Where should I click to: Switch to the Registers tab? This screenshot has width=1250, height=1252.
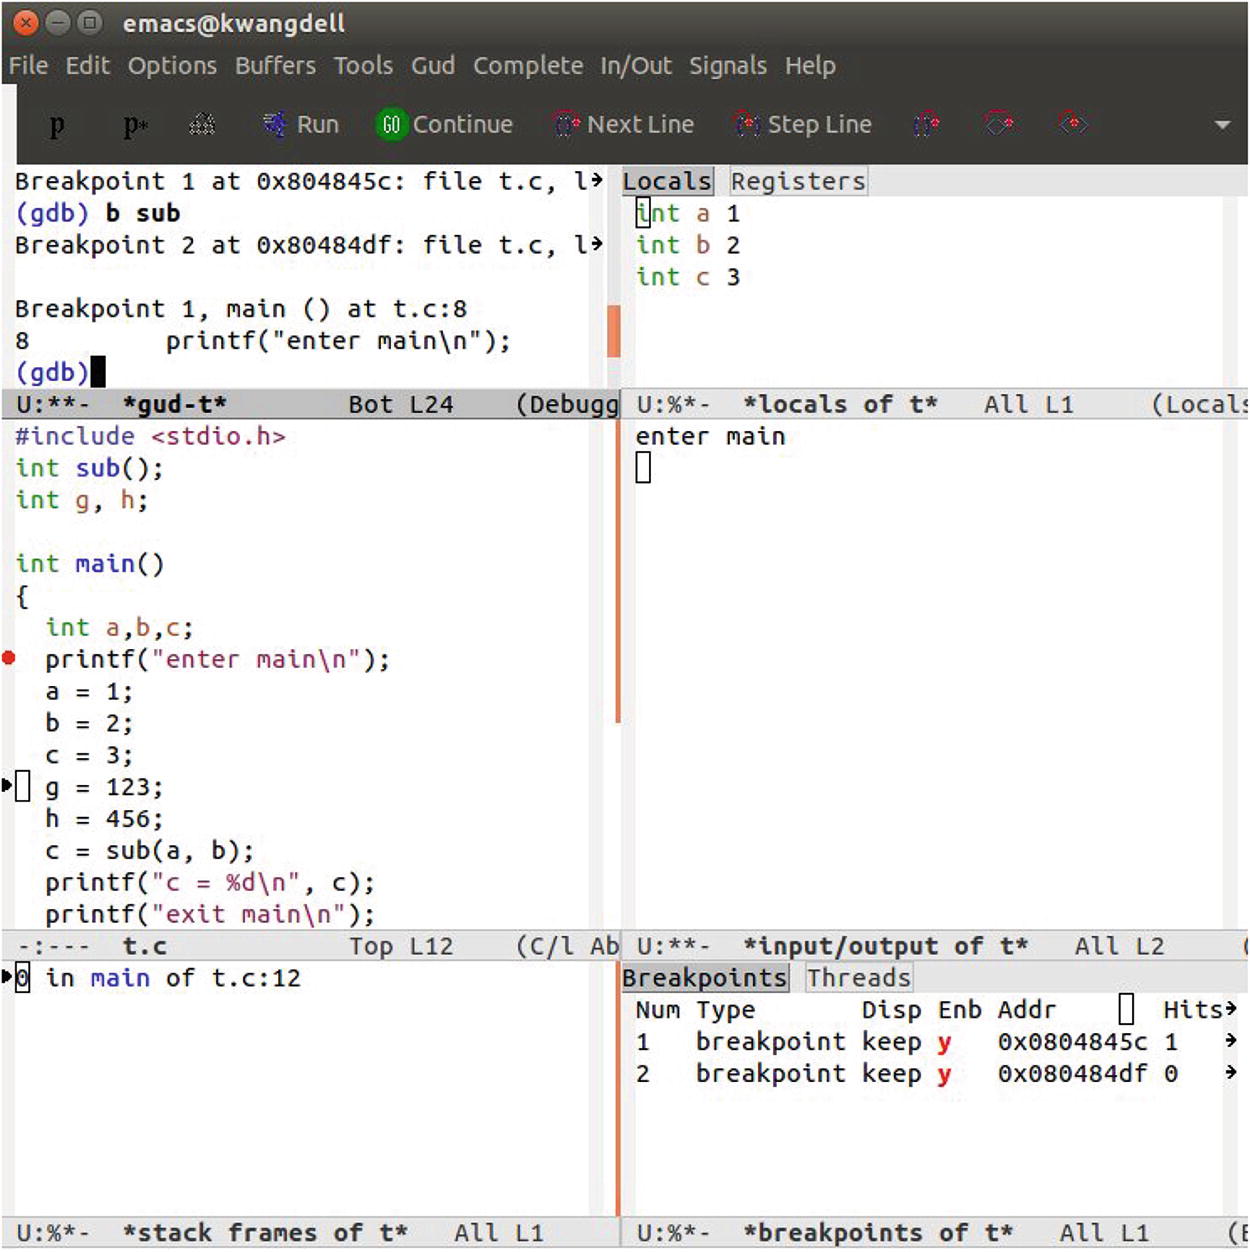click(798, 182)
